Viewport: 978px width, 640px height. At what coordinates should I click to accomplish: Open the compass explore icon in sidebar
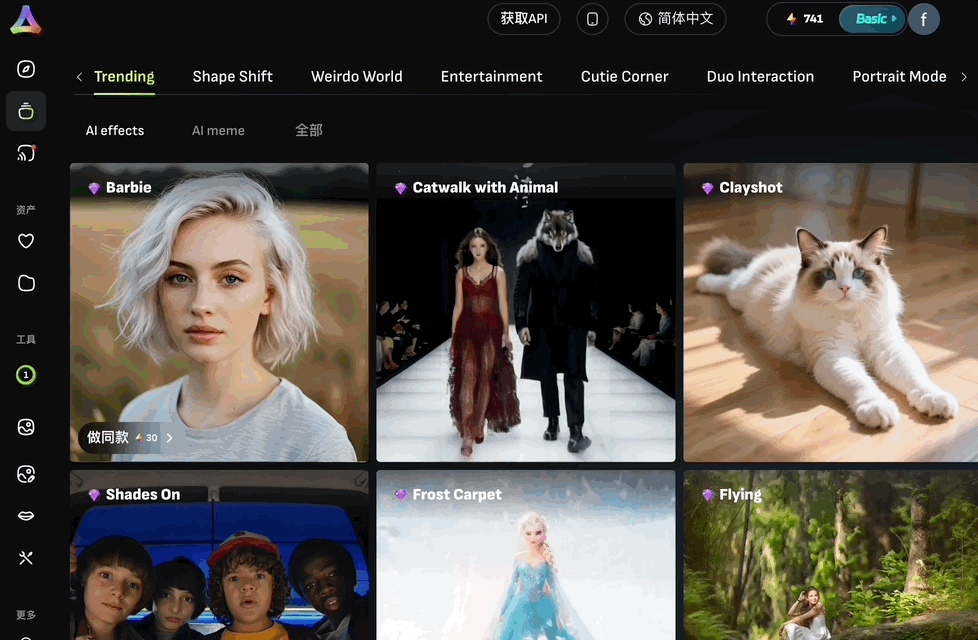[26, 69]
